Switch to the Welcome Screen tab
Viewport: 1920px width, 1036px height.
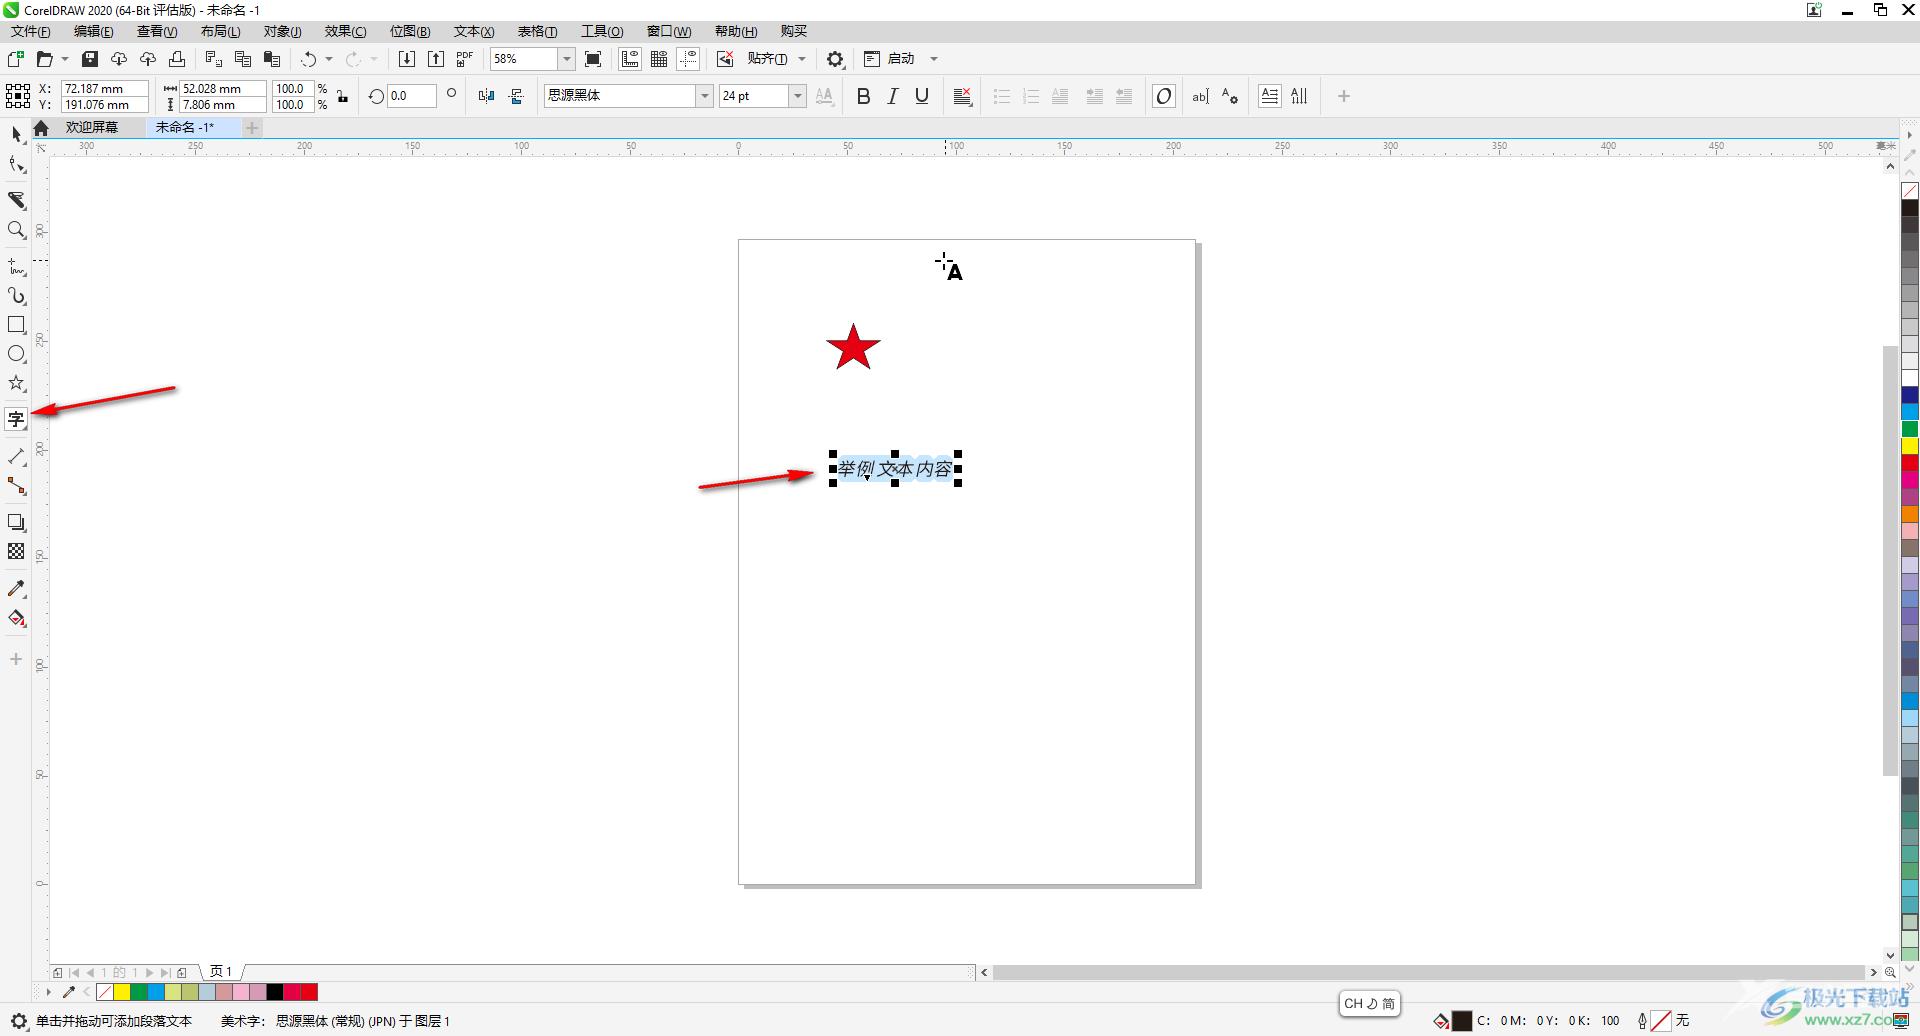point(91,127)
